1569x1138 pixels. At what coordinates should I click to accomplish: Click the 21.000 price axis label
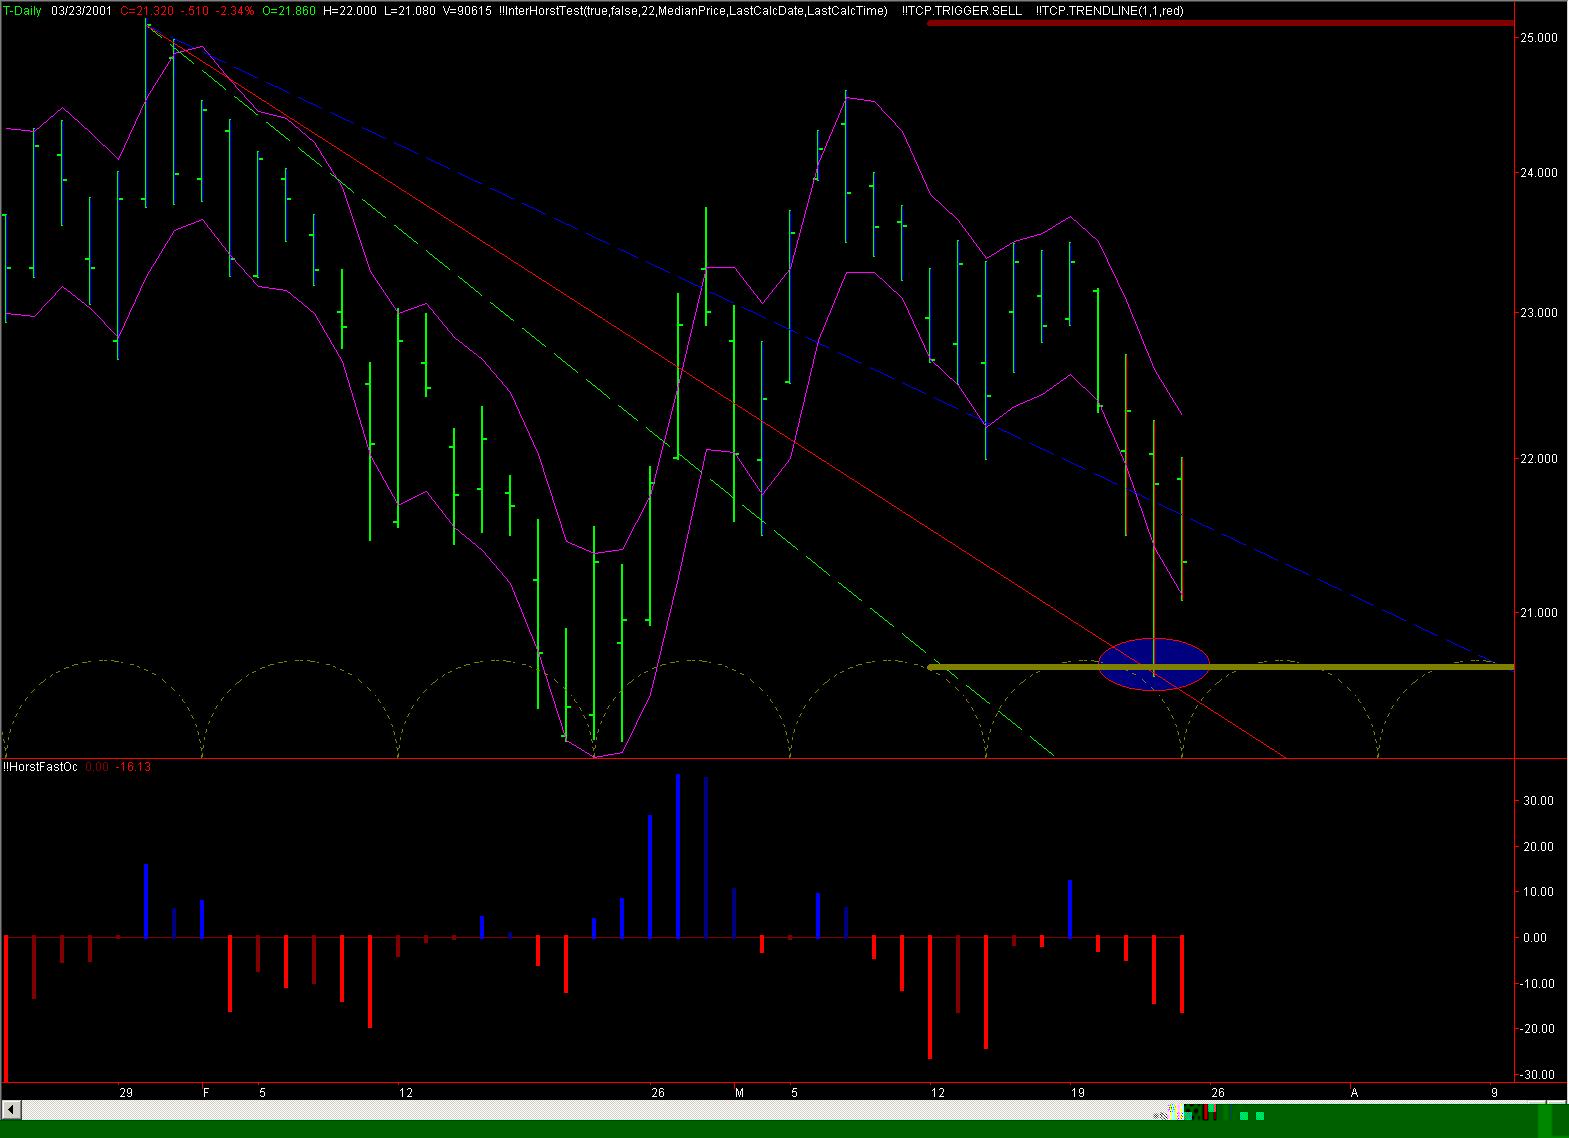(1539, 613)
